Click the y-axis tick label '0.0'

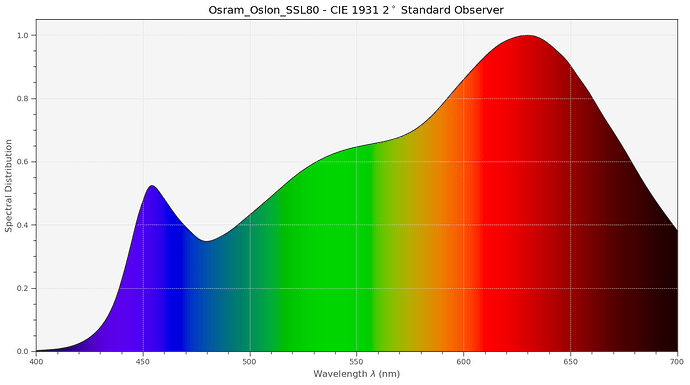point(22,352)
